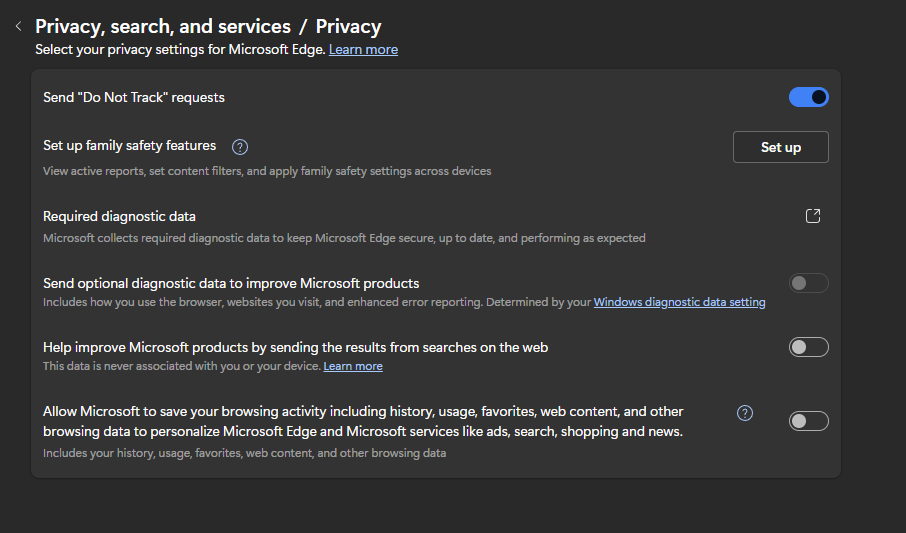Open Learn more link under page title
The image size is (906, 533).
click(363, 49)
